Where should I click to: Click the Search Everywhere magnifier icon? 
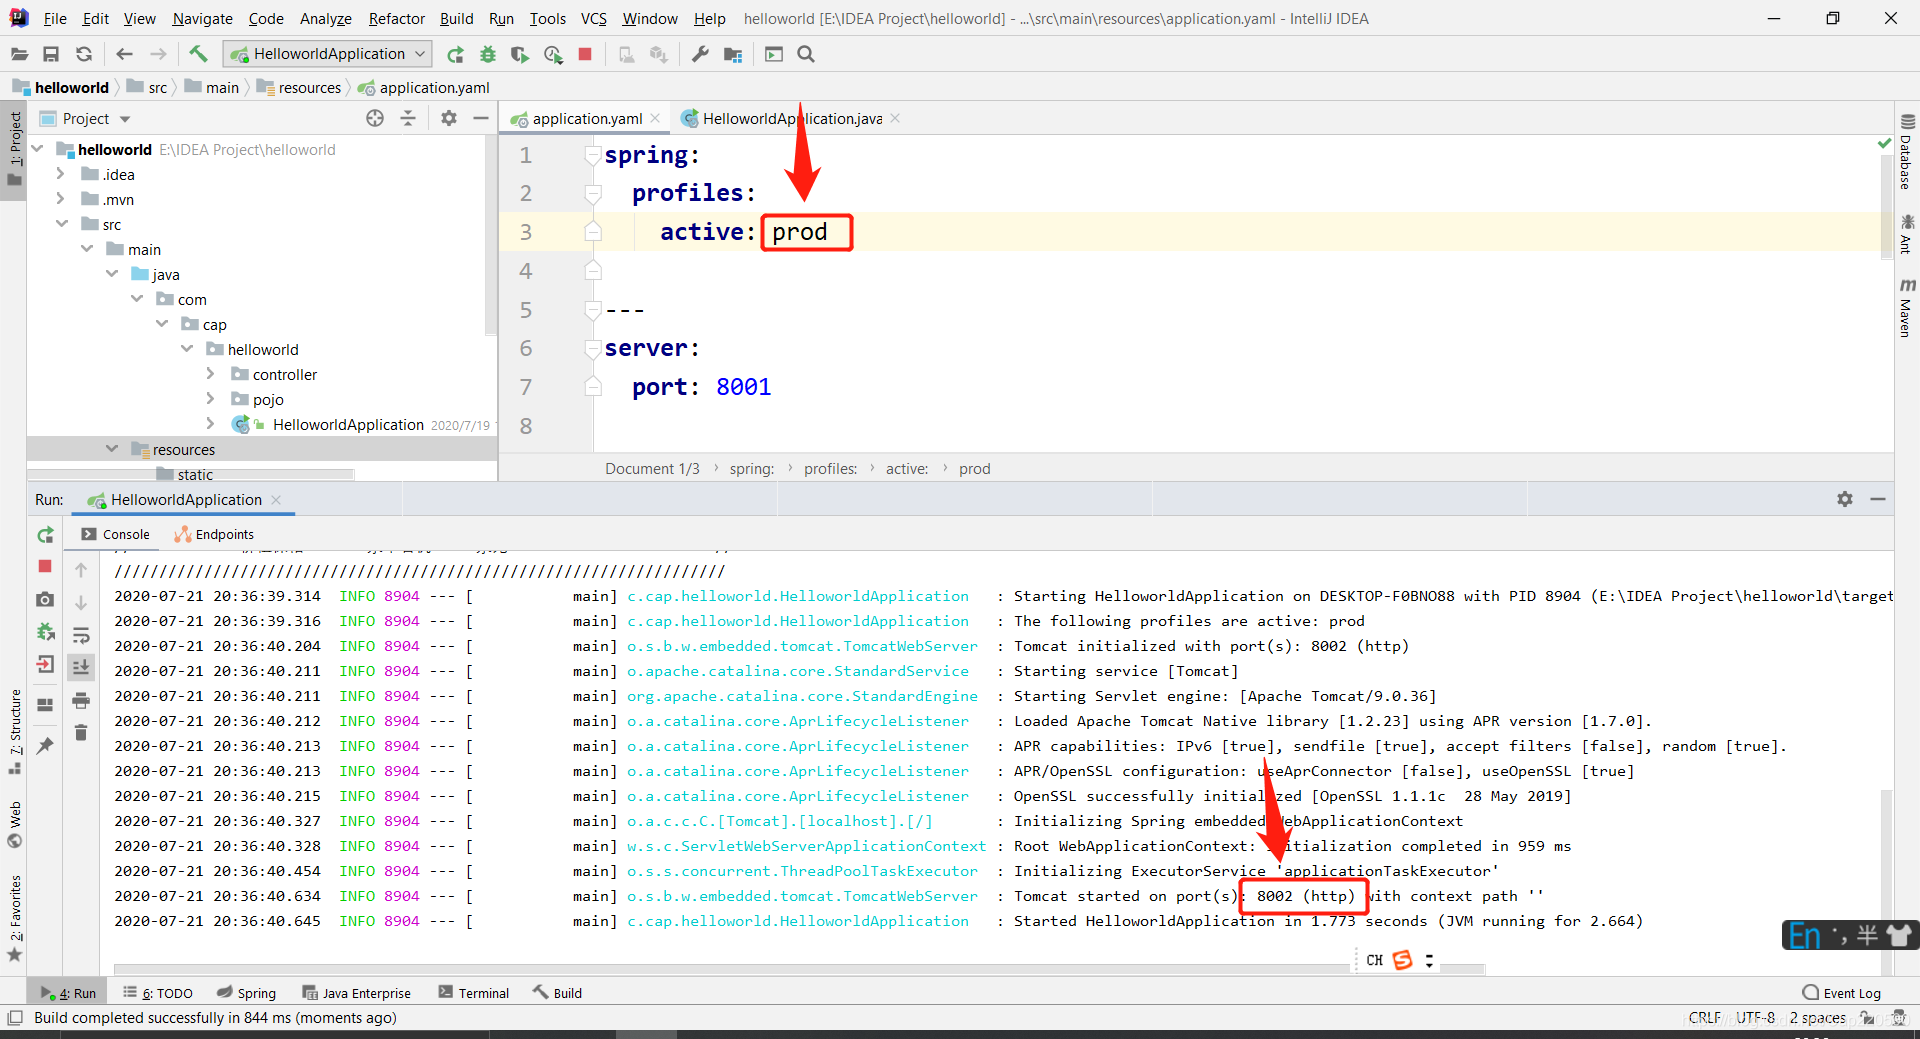click(x=806, y=54)
